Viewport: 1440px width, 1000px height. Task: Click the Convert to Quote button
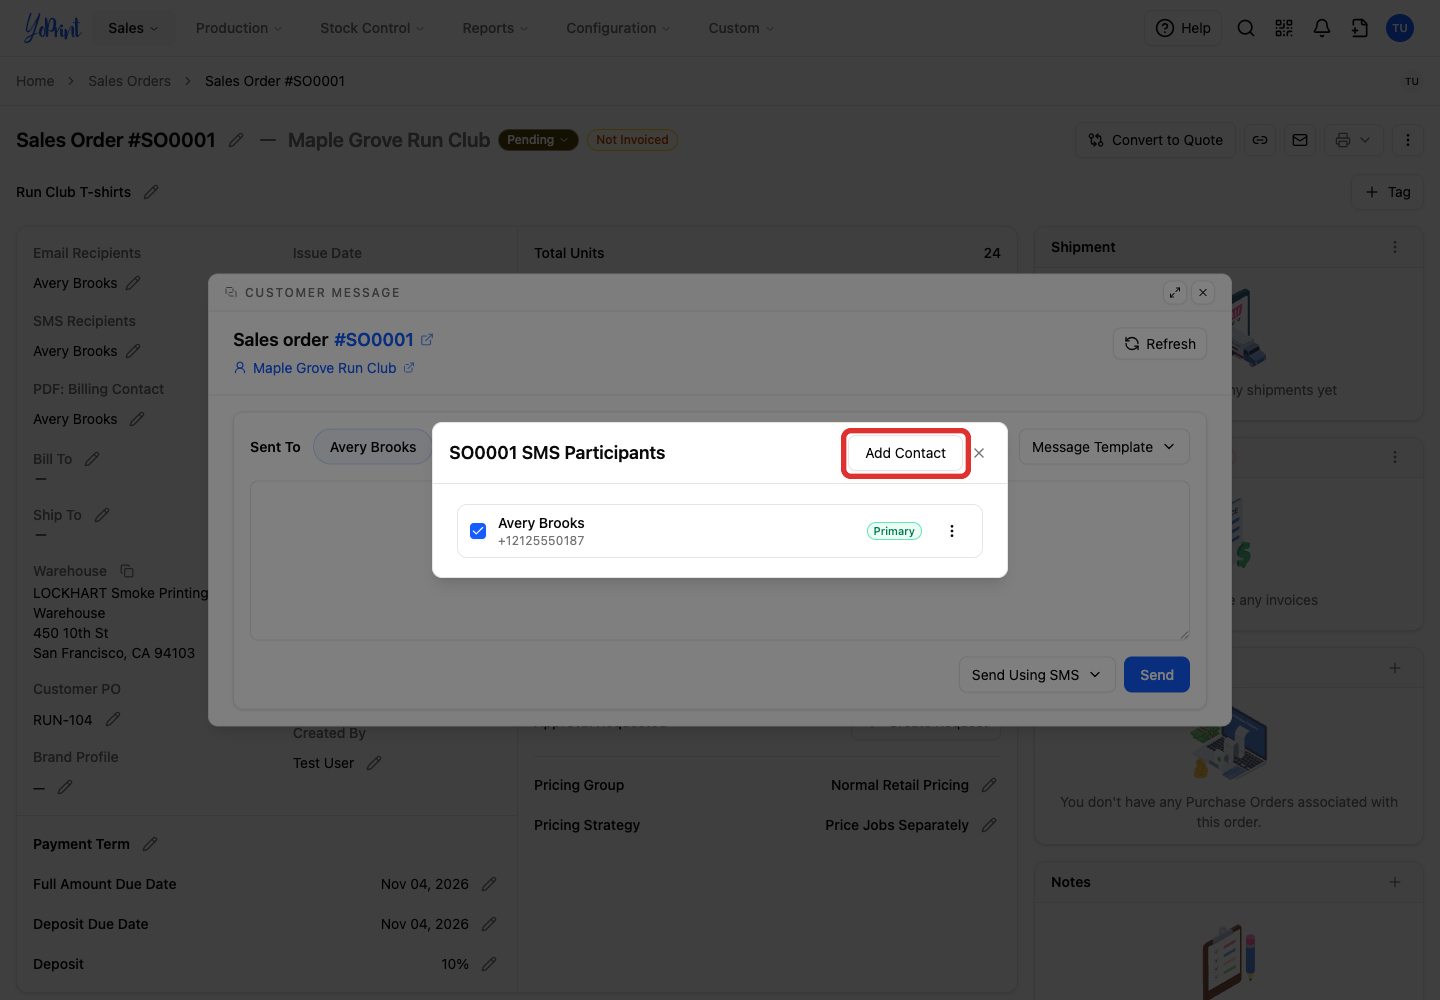1156,140
